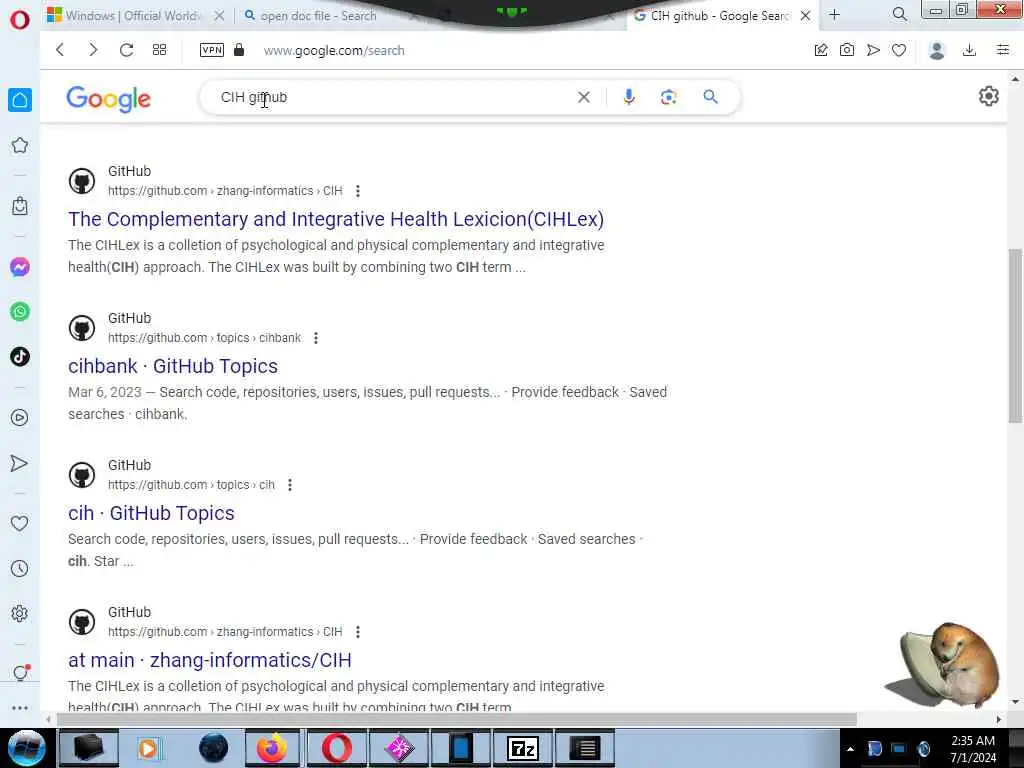Viewport: 1024px width, 768px height.
Task: Open more options for topics cih result
Action: [290, 485]
